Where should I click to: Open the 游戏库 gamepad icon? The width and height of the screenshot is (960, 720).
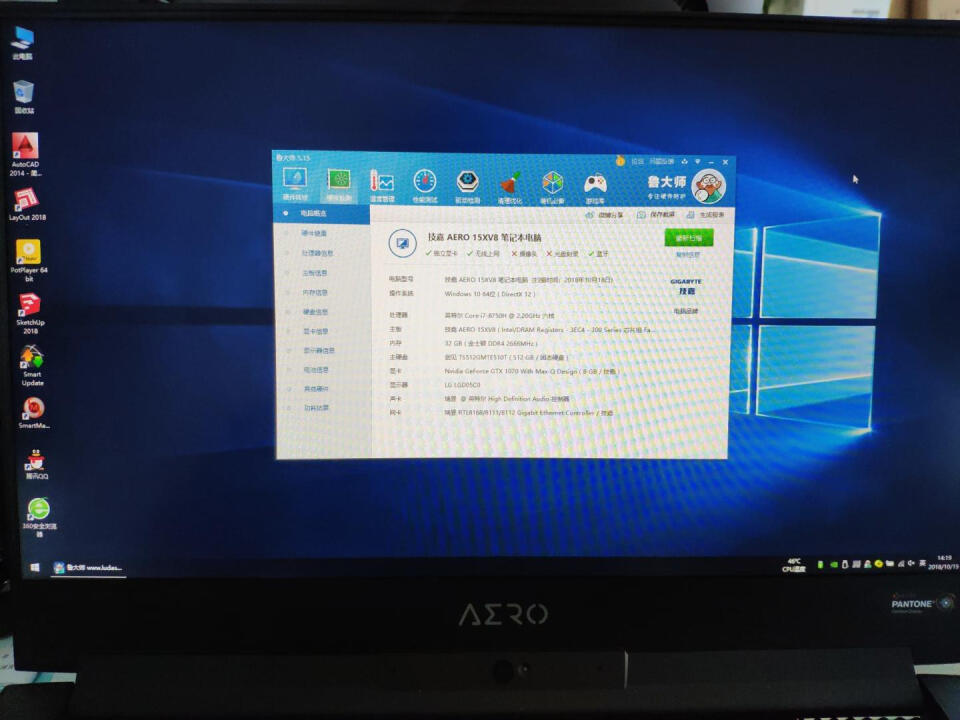[595, 187]
